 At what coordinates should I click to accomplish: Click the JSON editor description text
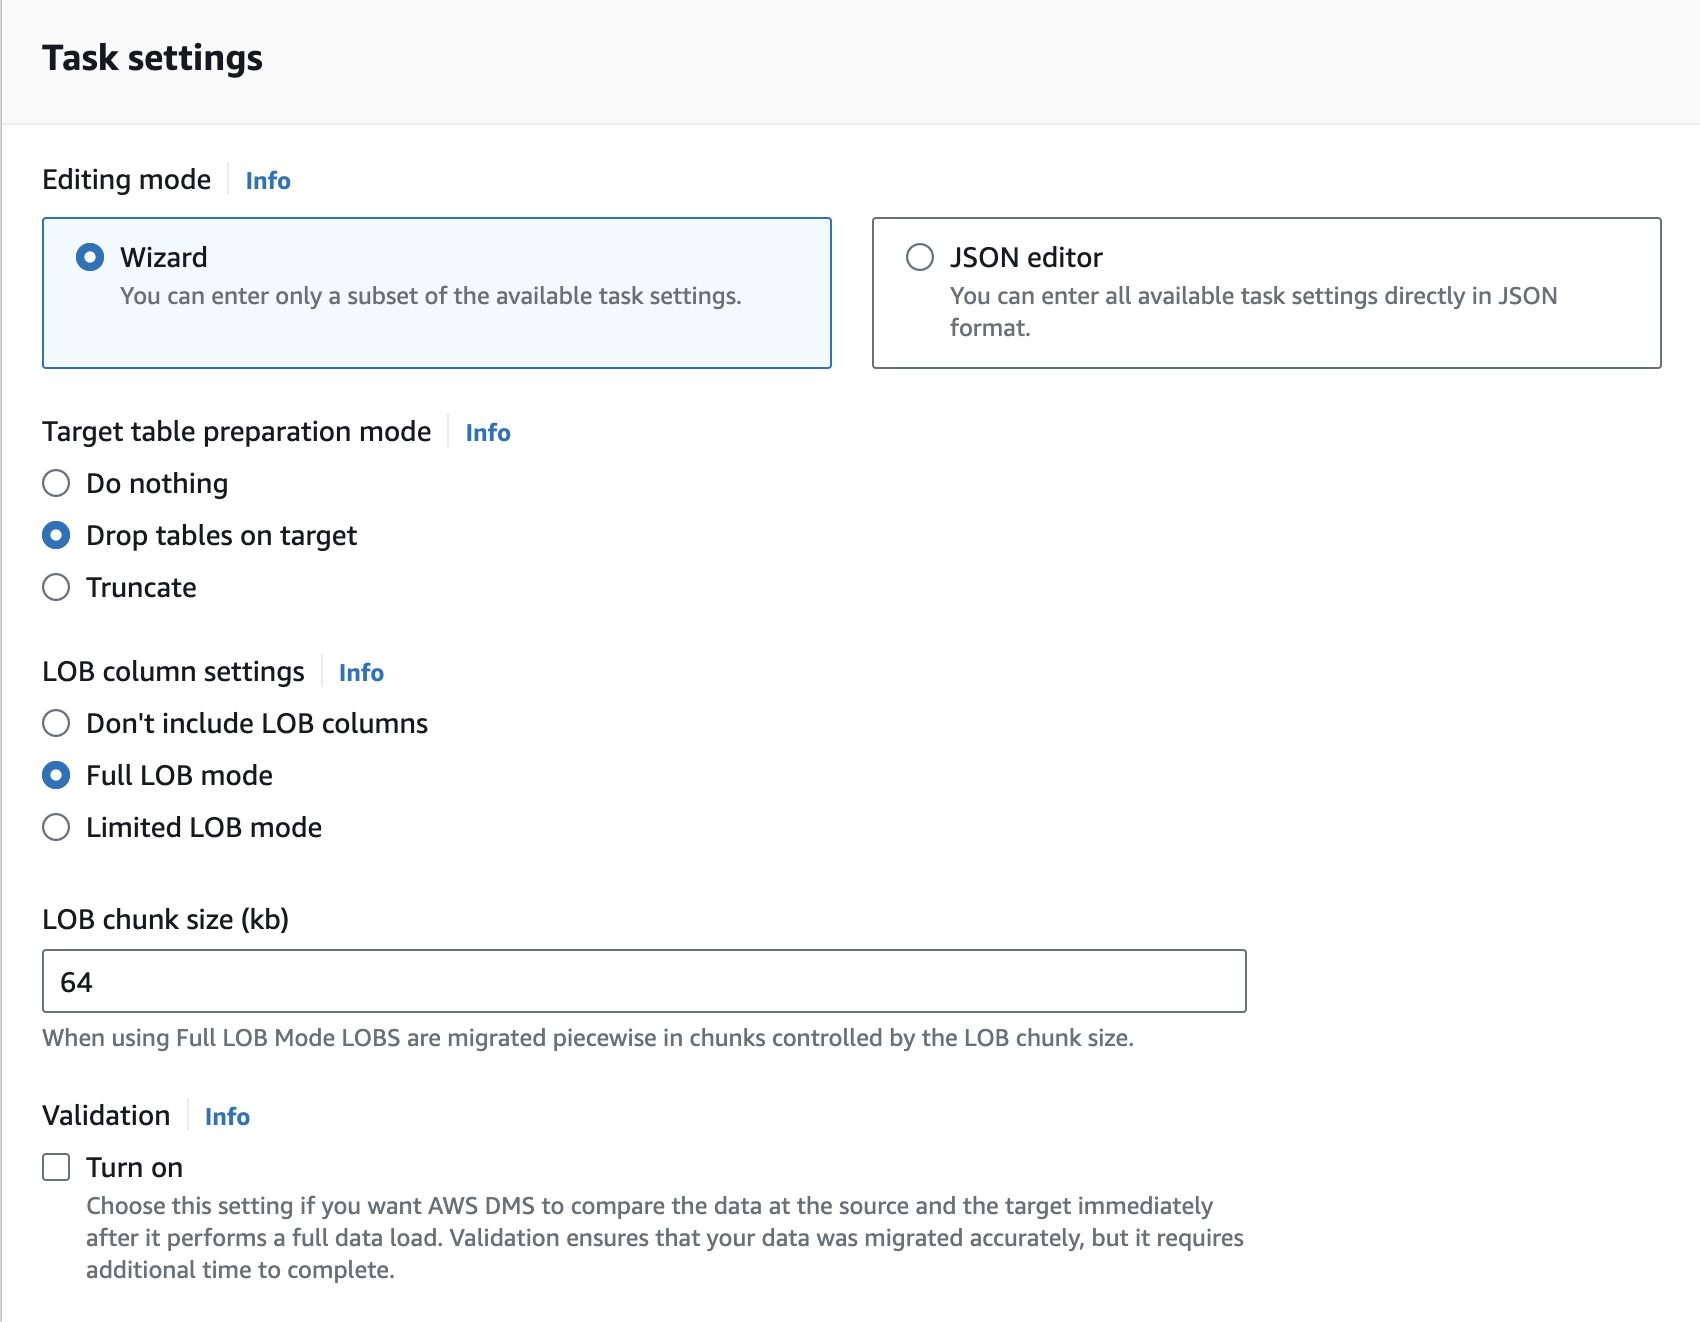click(1253, 311)
